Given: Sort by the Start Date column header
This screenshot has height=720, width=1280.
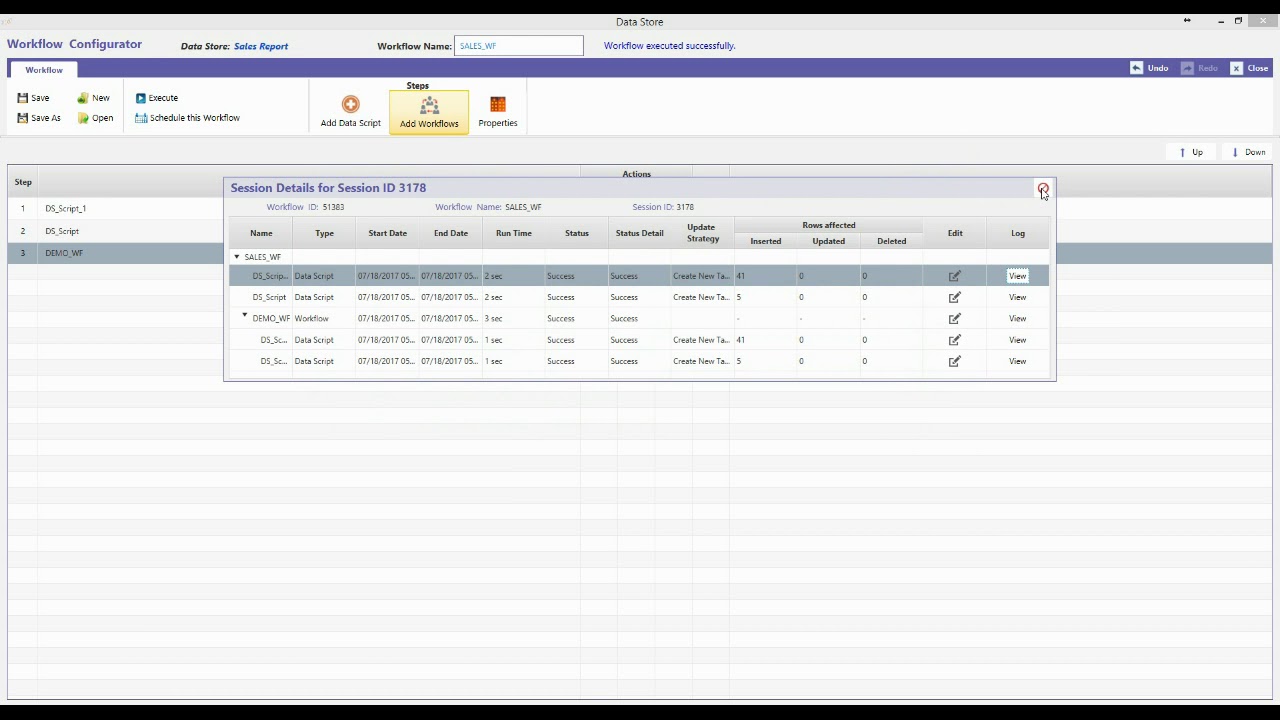Looking at the screenshot, I should [387, 233].
